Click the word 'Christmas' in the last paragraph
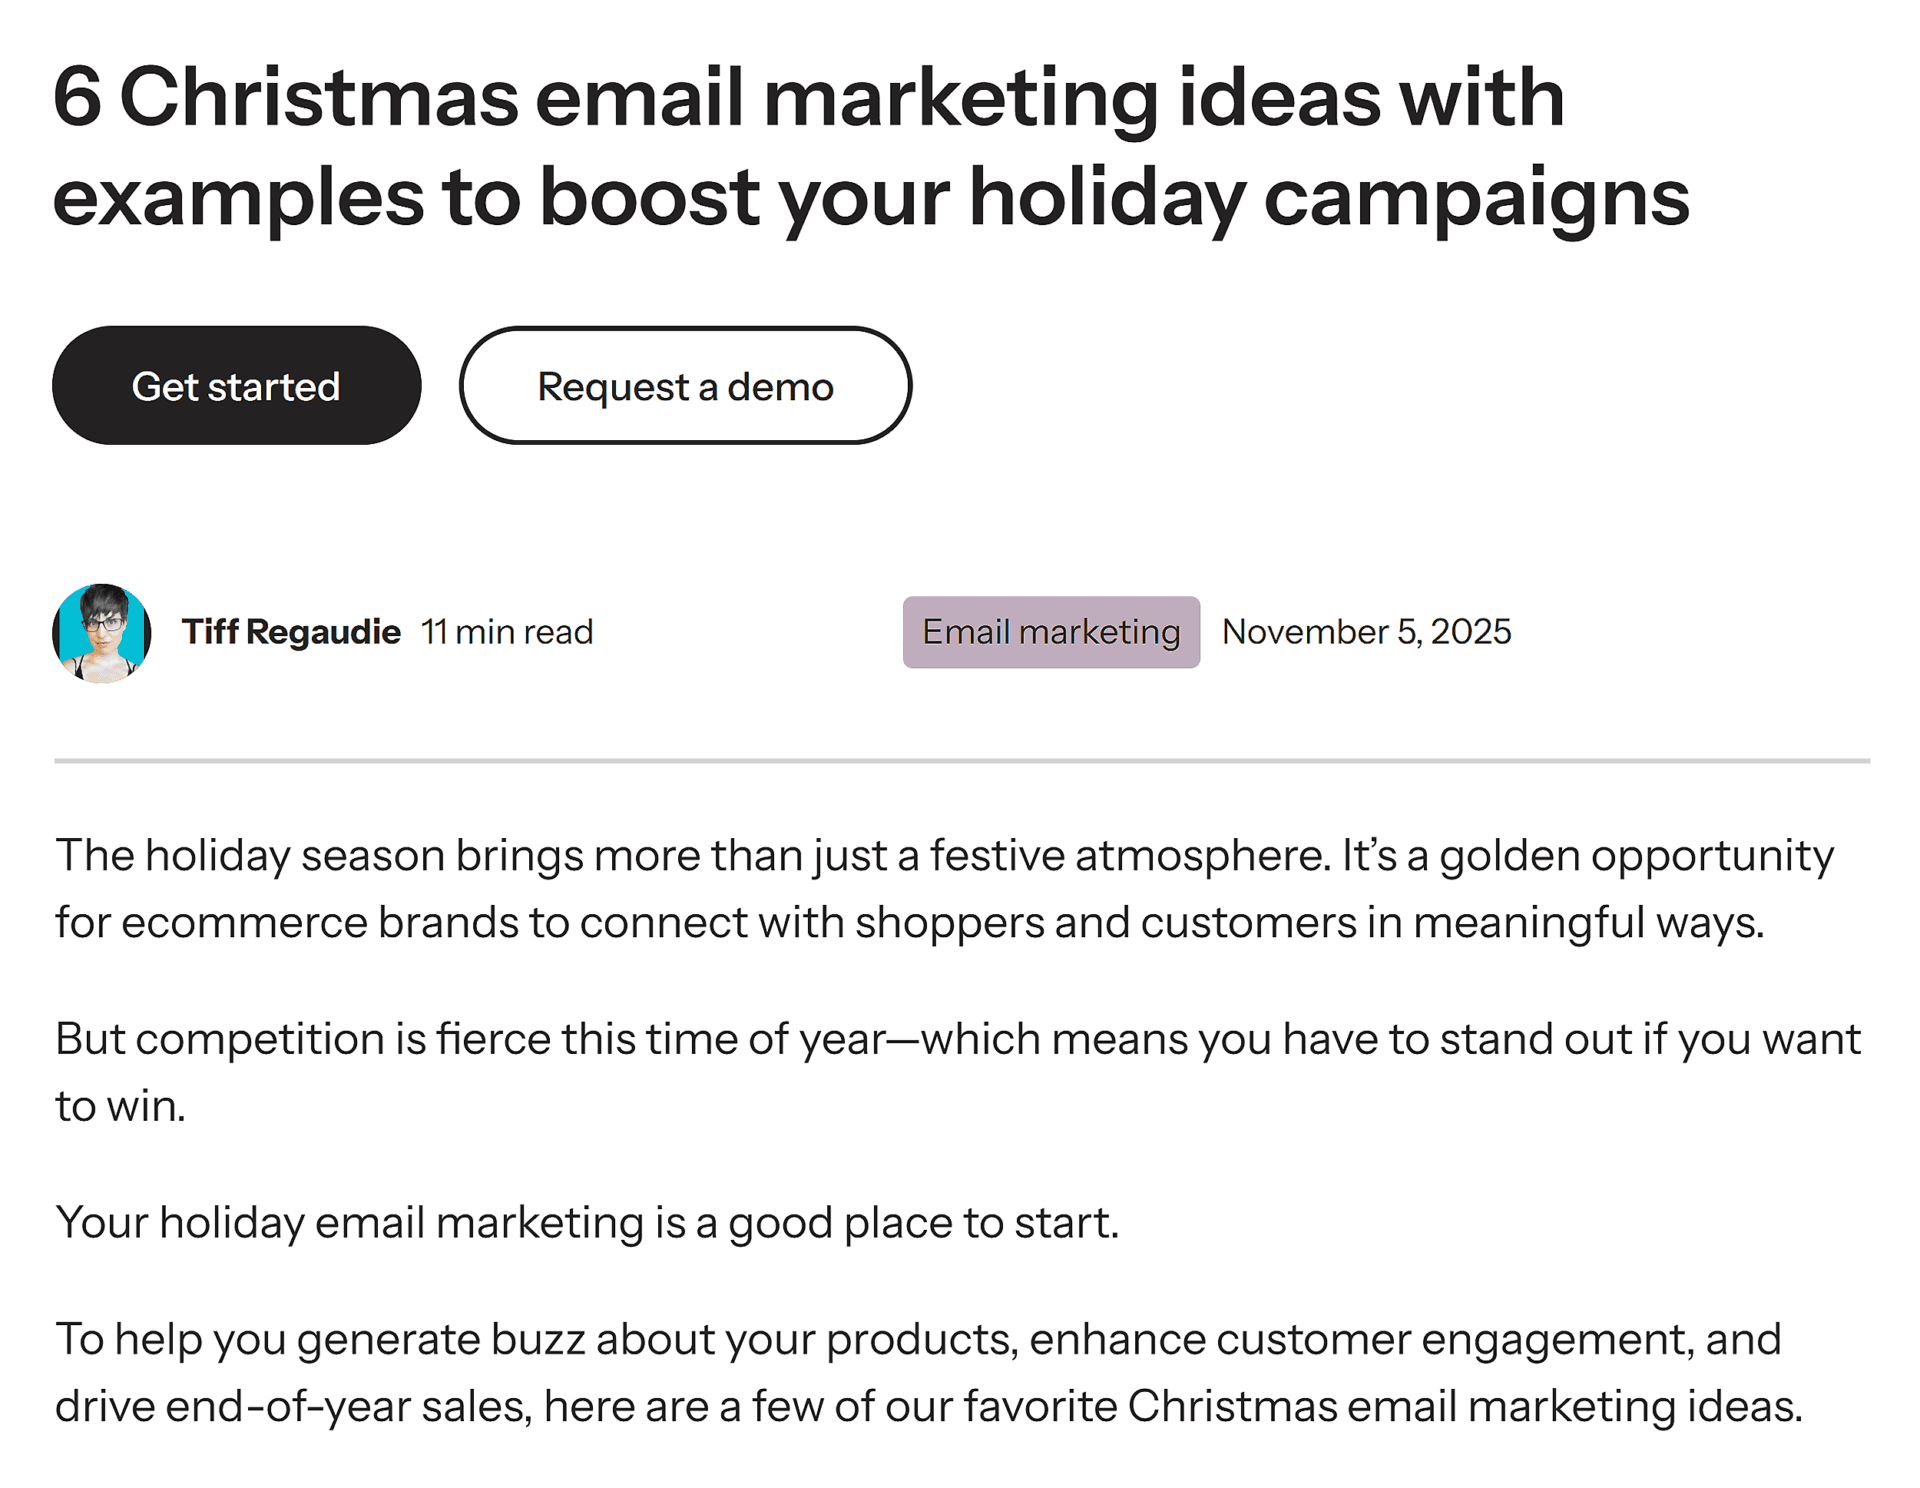 (x=1232, y=1406)
